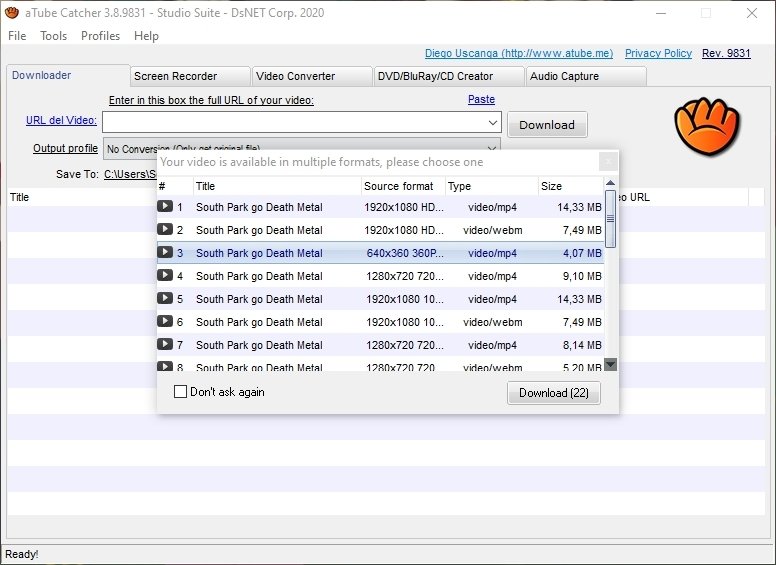Viewport: 776px width, 565px height.
Task: Click the # column header in popup
Action: 175,186
